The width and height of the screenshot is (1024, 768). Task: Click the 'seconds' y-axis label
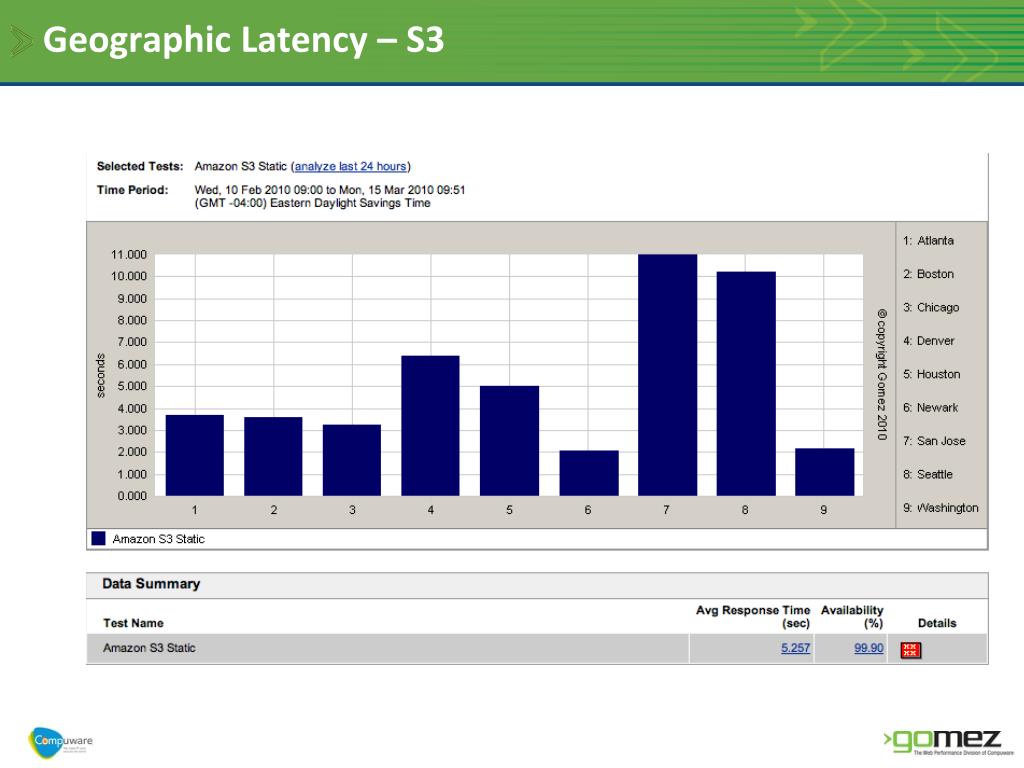(x=101, y=375)
